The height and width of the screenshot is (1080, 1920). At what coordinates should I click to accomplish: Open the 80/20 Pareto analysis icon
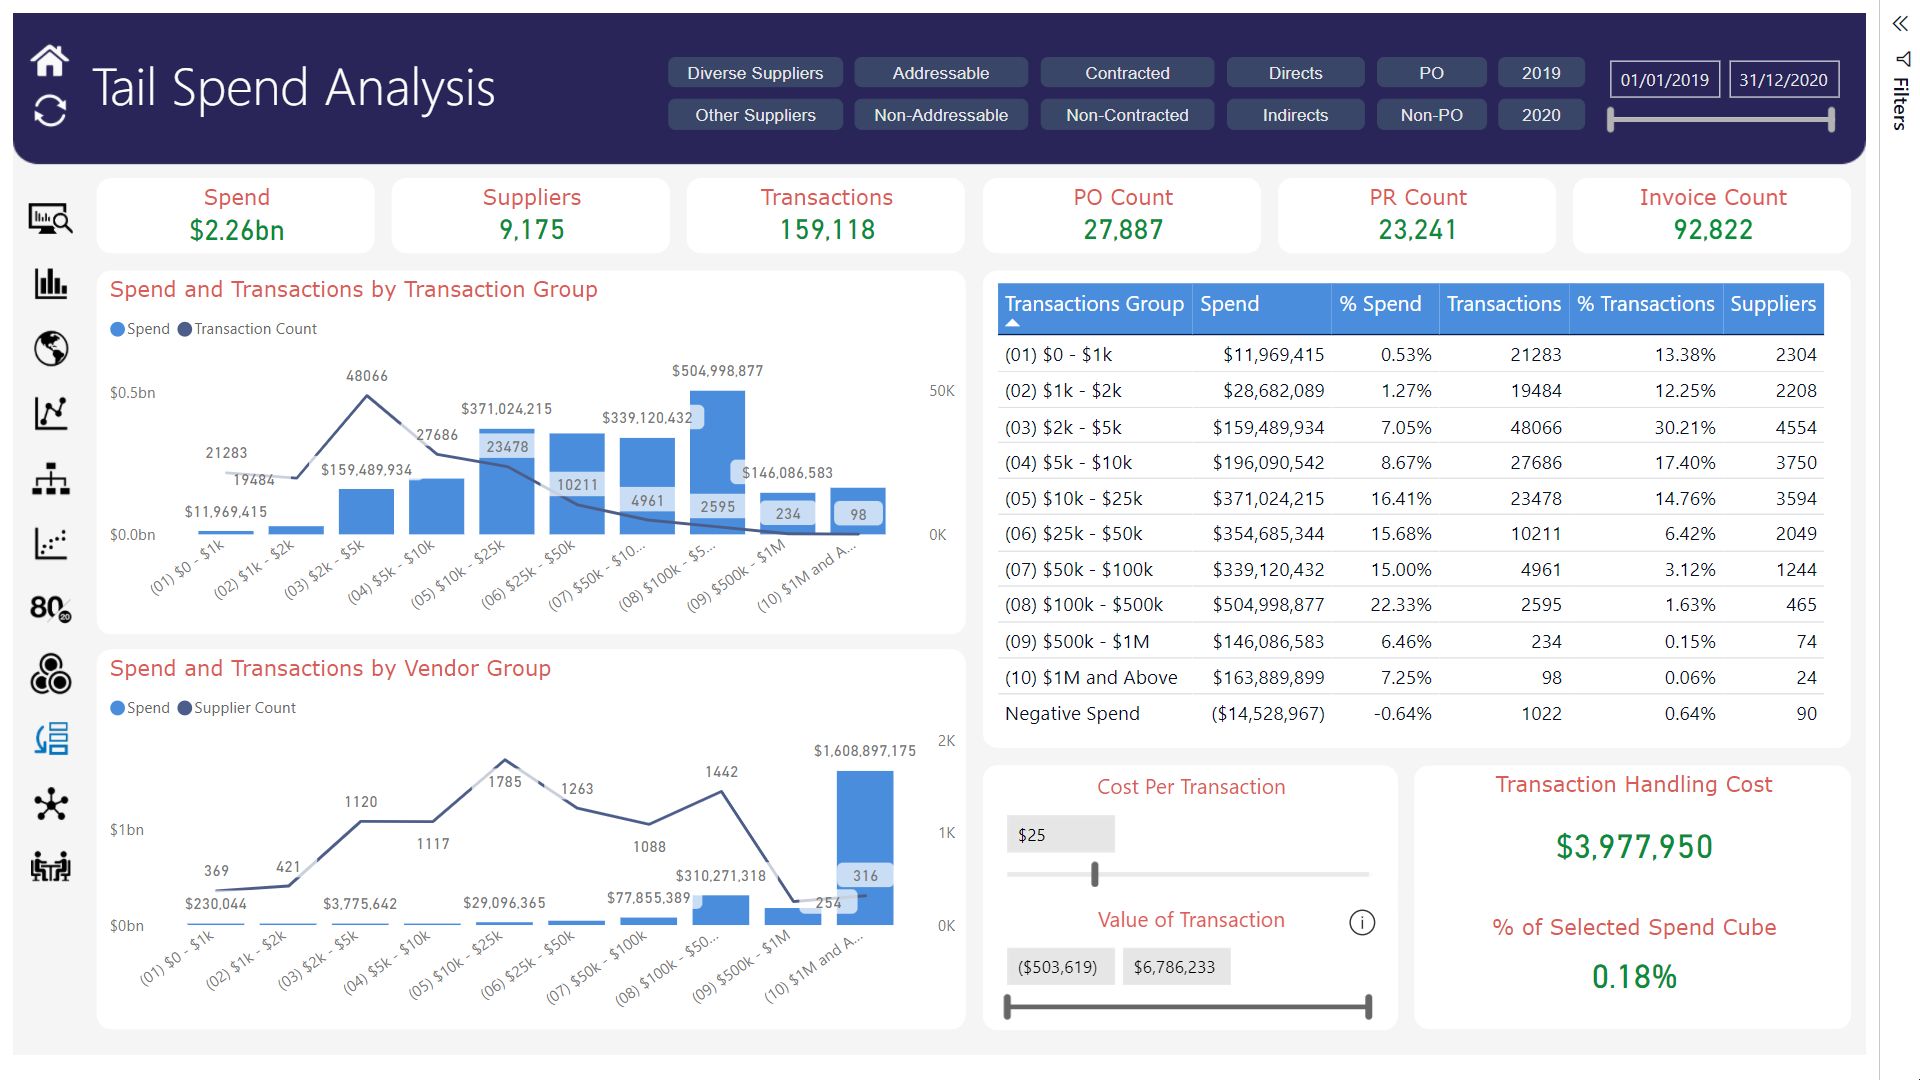[50, 608]
